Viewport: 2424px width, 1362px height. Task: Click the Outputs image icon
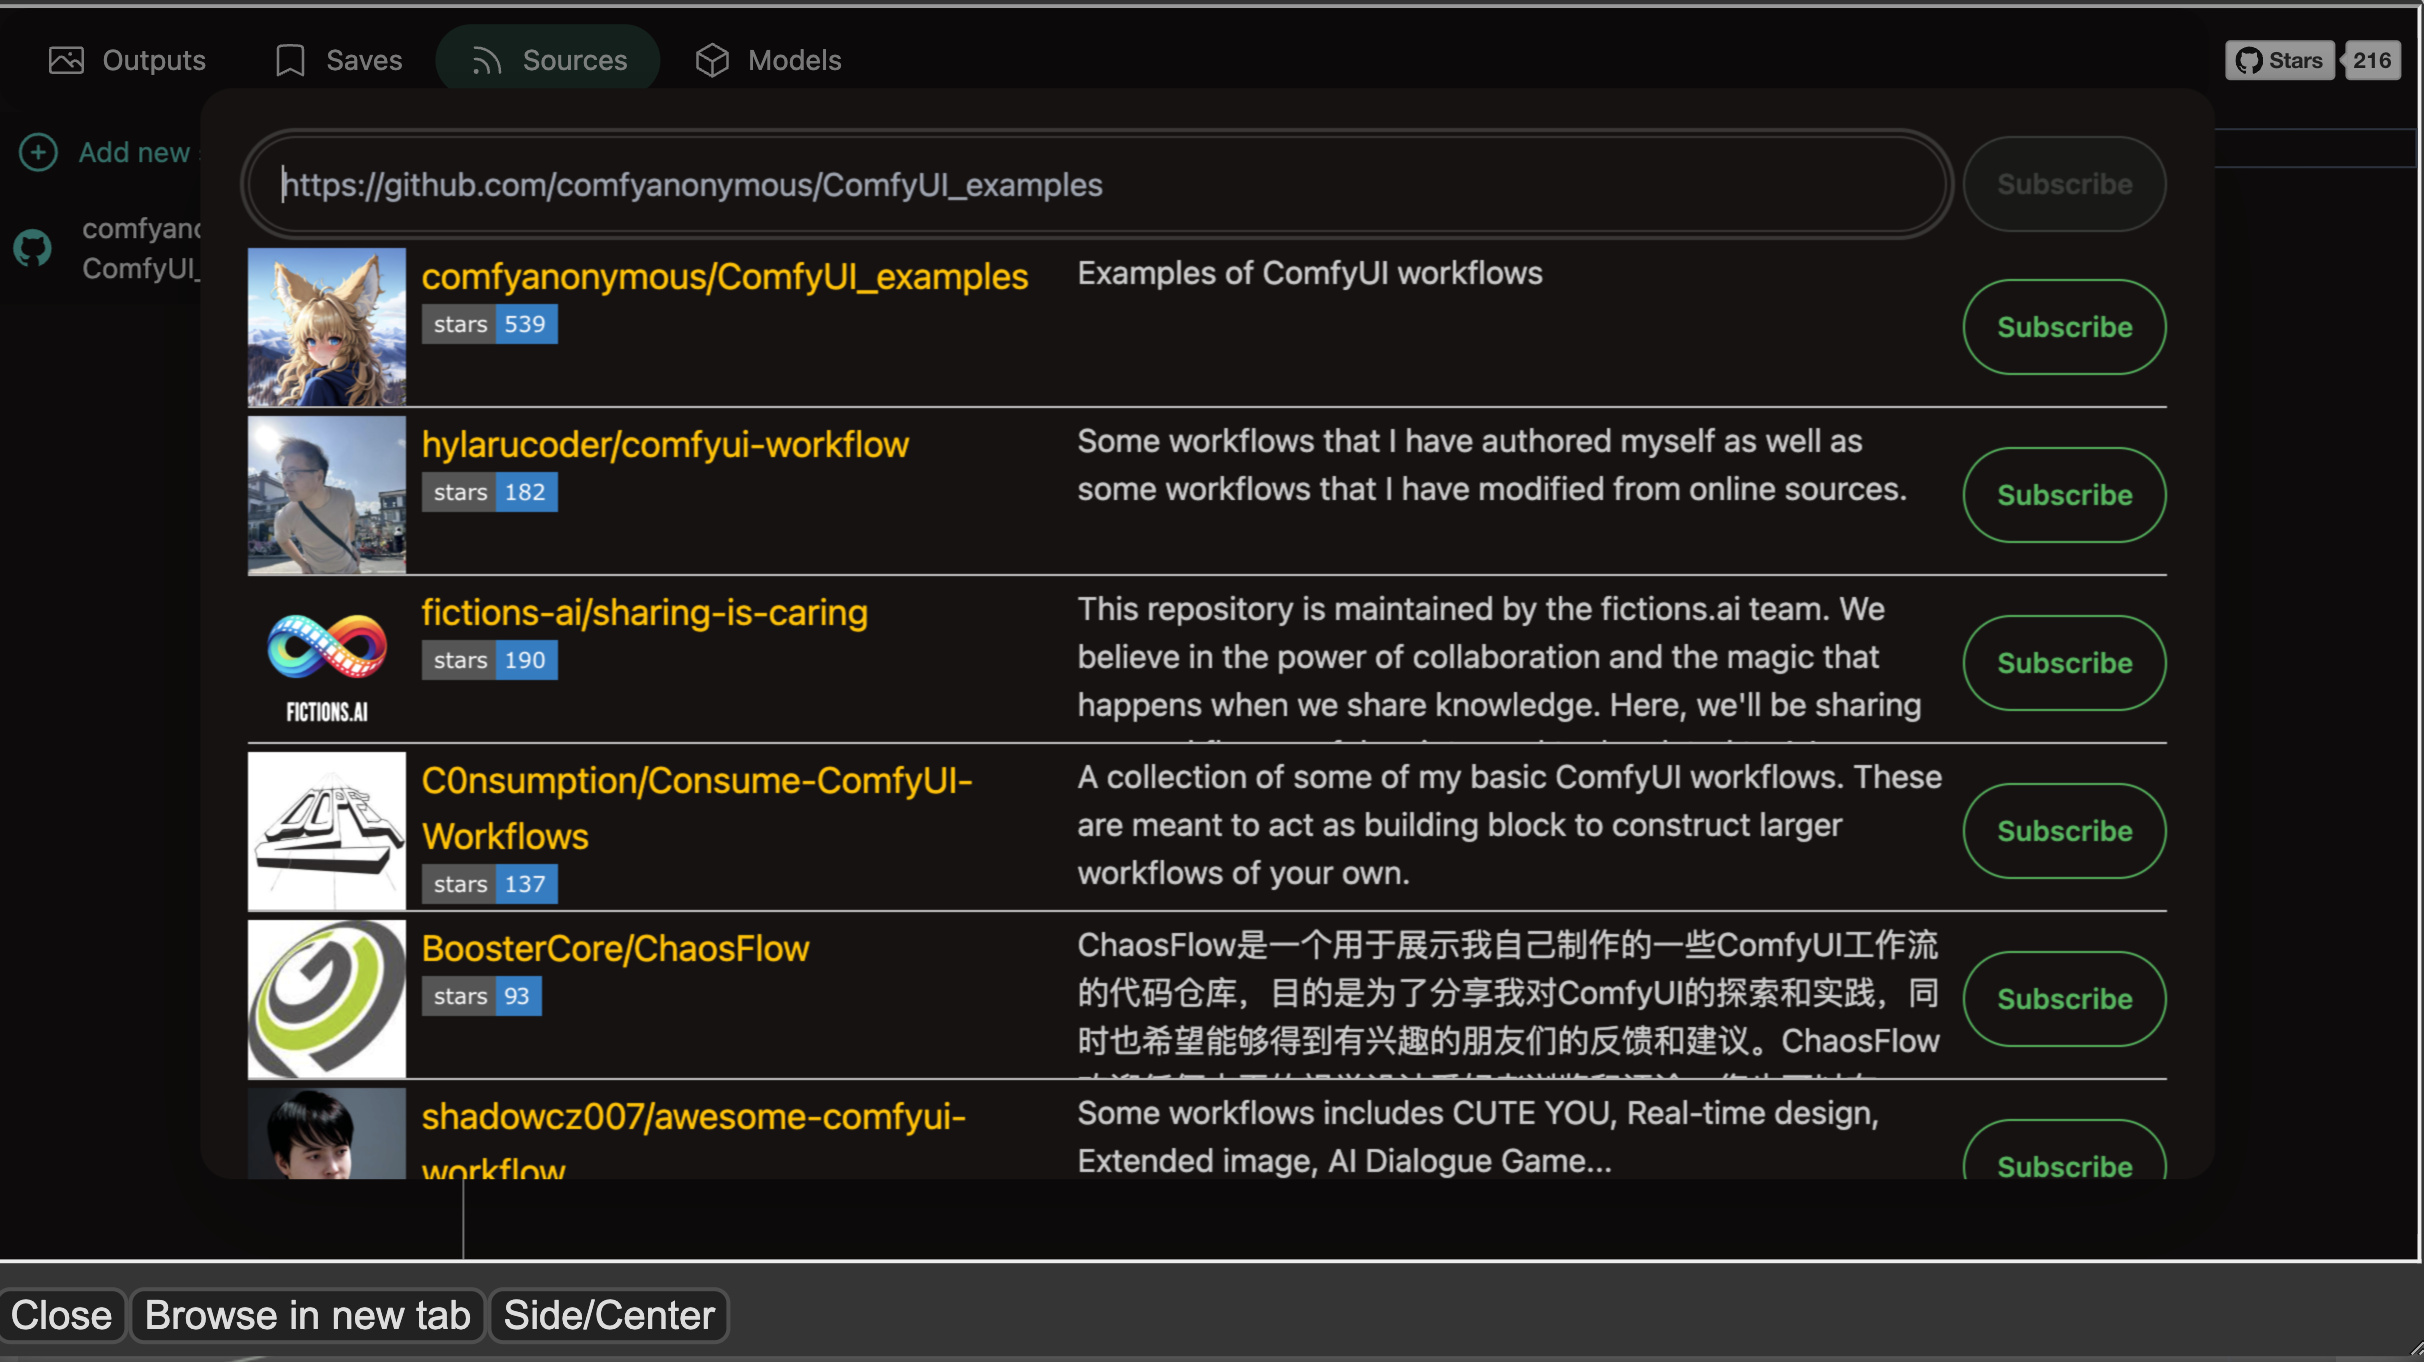(x=66, y=60)
